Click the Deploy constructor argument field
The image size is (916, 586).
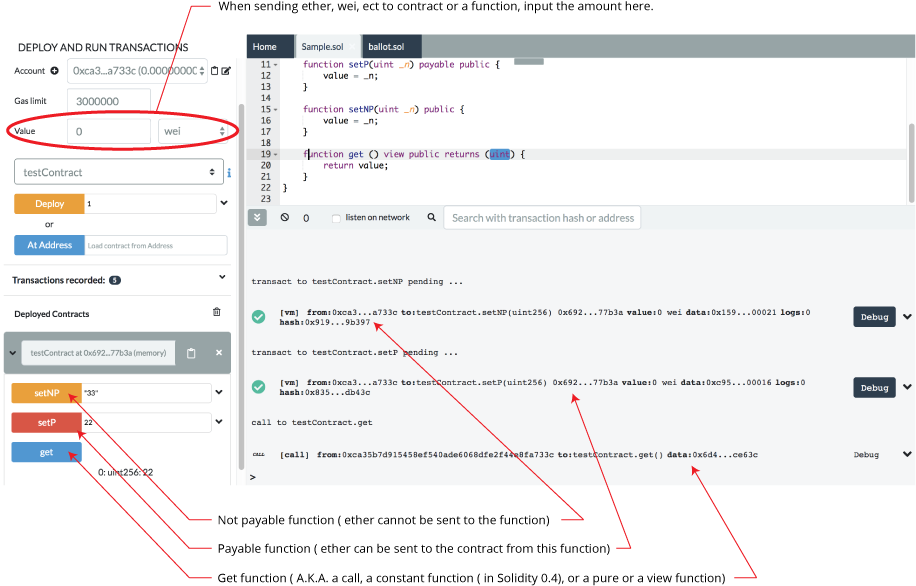click(x=150, y=204)
